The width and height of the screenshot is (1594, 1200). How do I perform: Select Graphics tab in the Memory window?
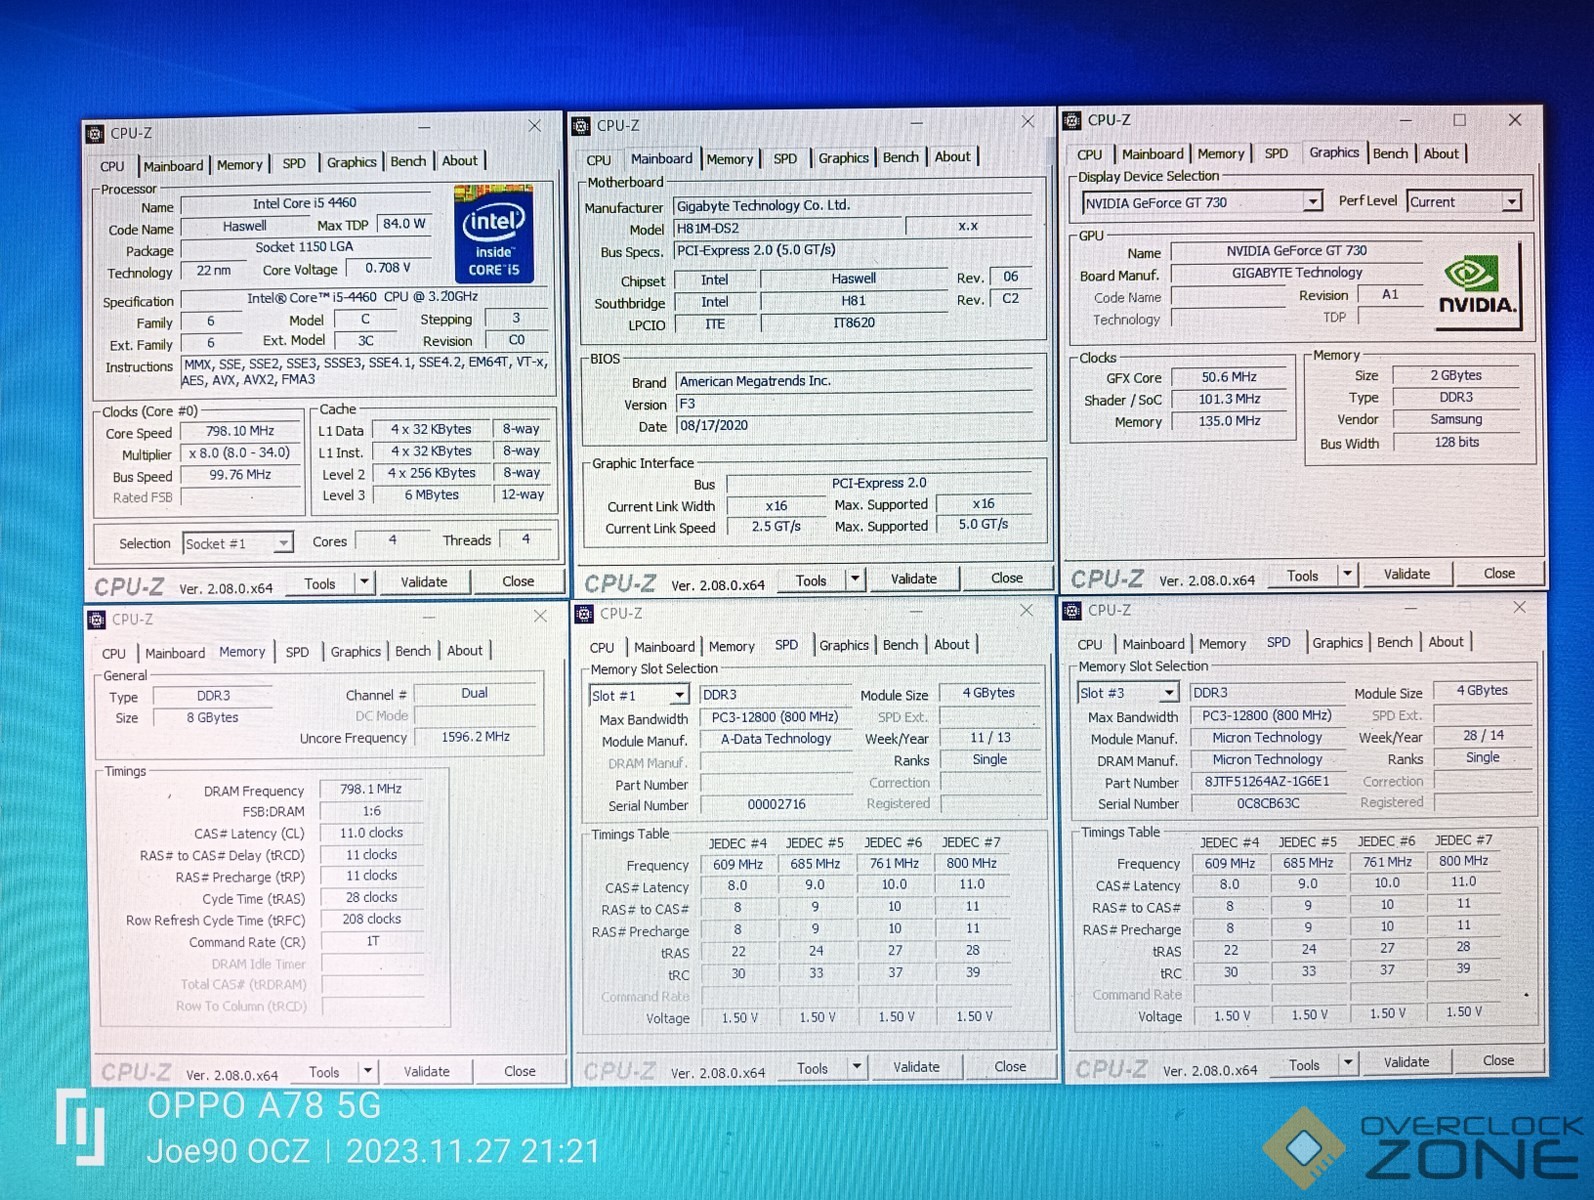[x=356, y=652]
